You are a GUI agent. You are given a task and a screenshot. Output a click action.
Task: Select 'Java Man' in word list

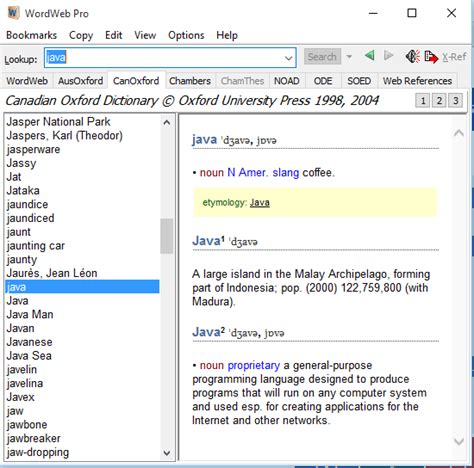(x=82, y=314)
